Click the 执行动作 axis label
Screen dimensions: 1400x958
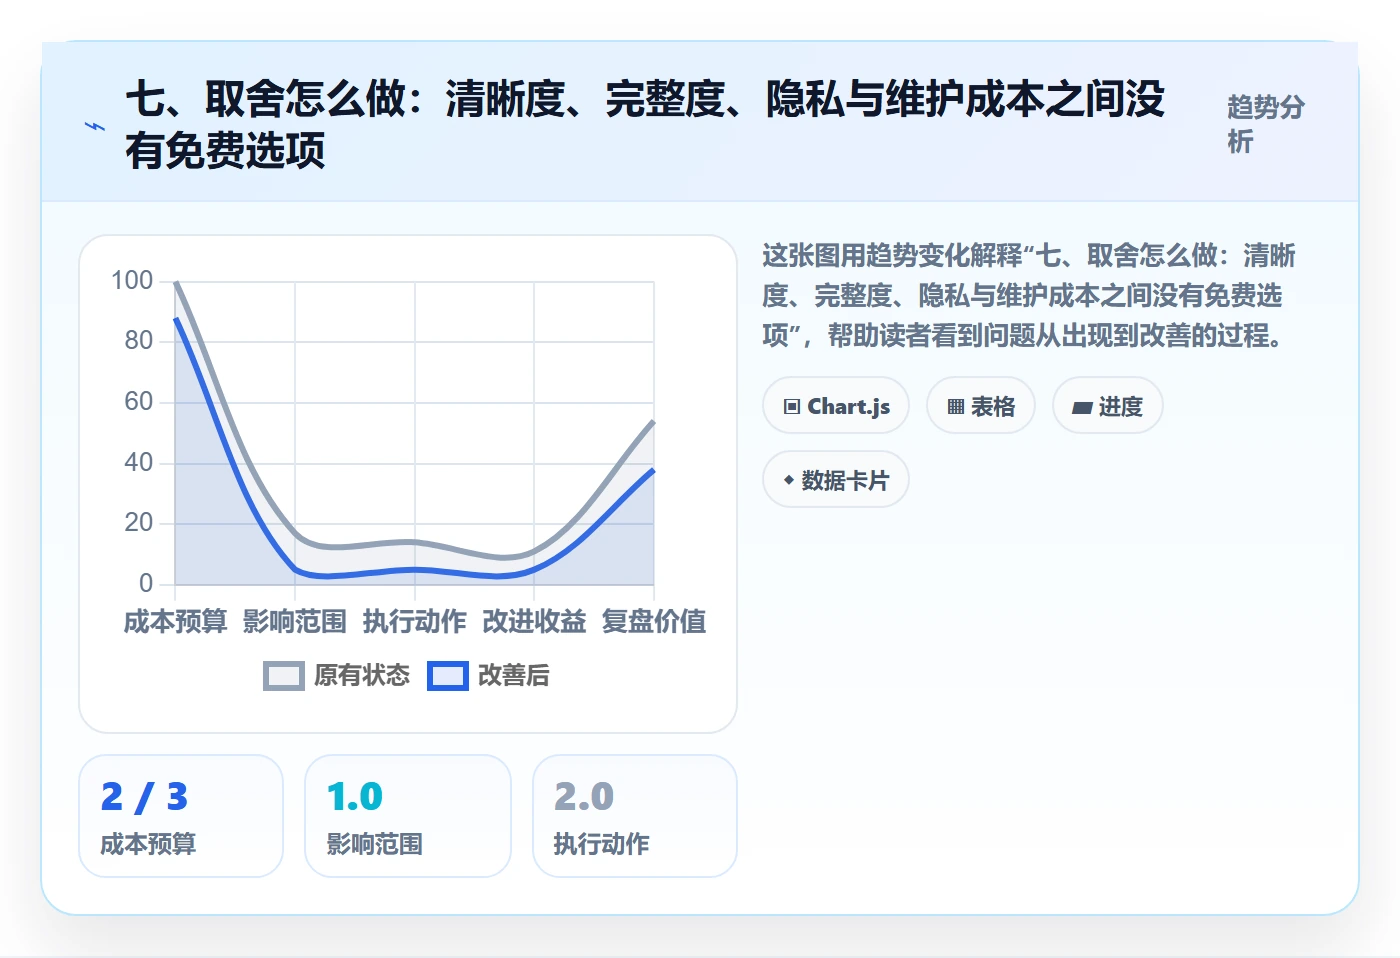(415, 622)
